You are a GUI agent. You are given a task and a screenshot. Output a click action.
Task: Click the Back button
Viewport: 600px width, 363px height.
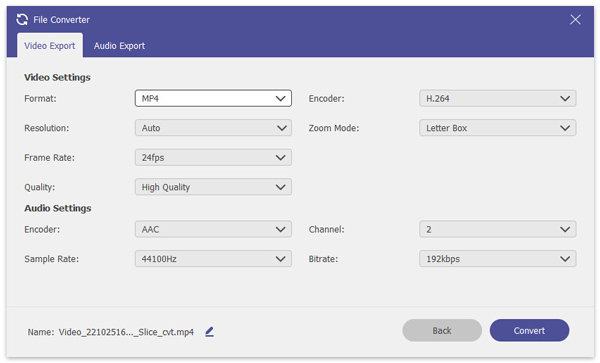pyautogui.click(x=442, y=330)
